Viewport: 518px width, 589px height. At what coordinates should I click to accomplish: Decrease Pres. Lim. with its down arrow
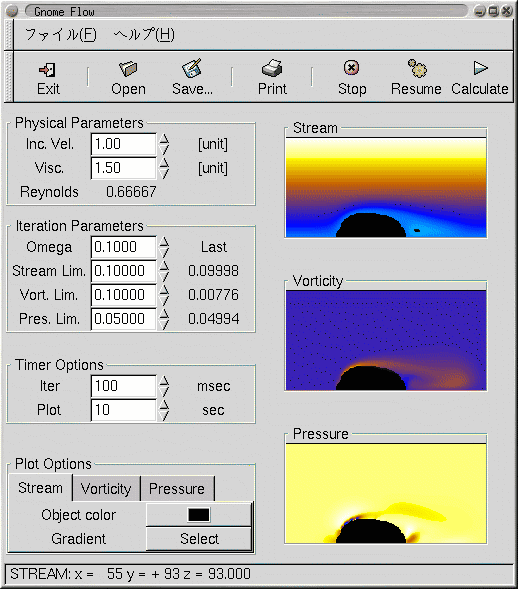[164, 324]
